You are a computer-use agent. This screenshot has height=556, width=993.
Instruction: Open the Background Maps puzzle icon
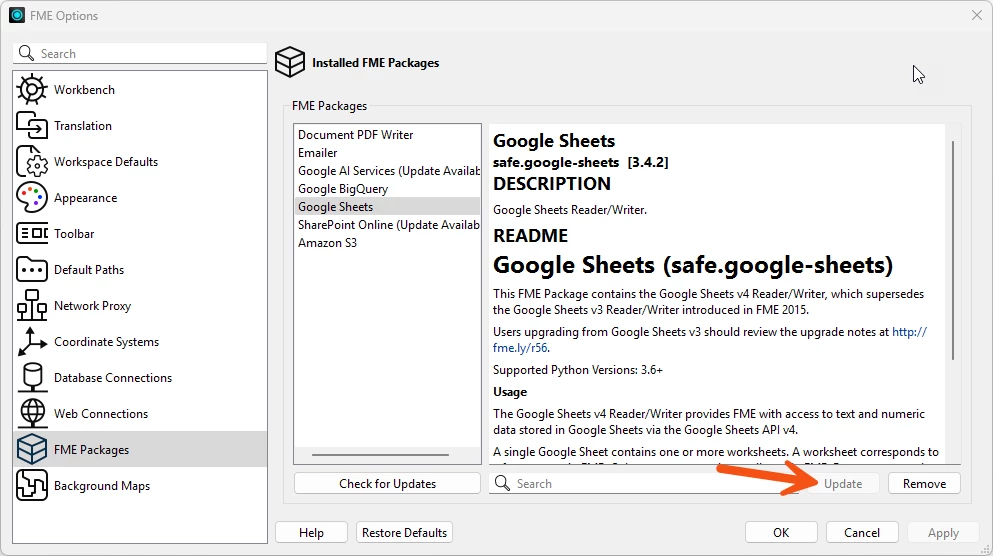click(32, 486)
